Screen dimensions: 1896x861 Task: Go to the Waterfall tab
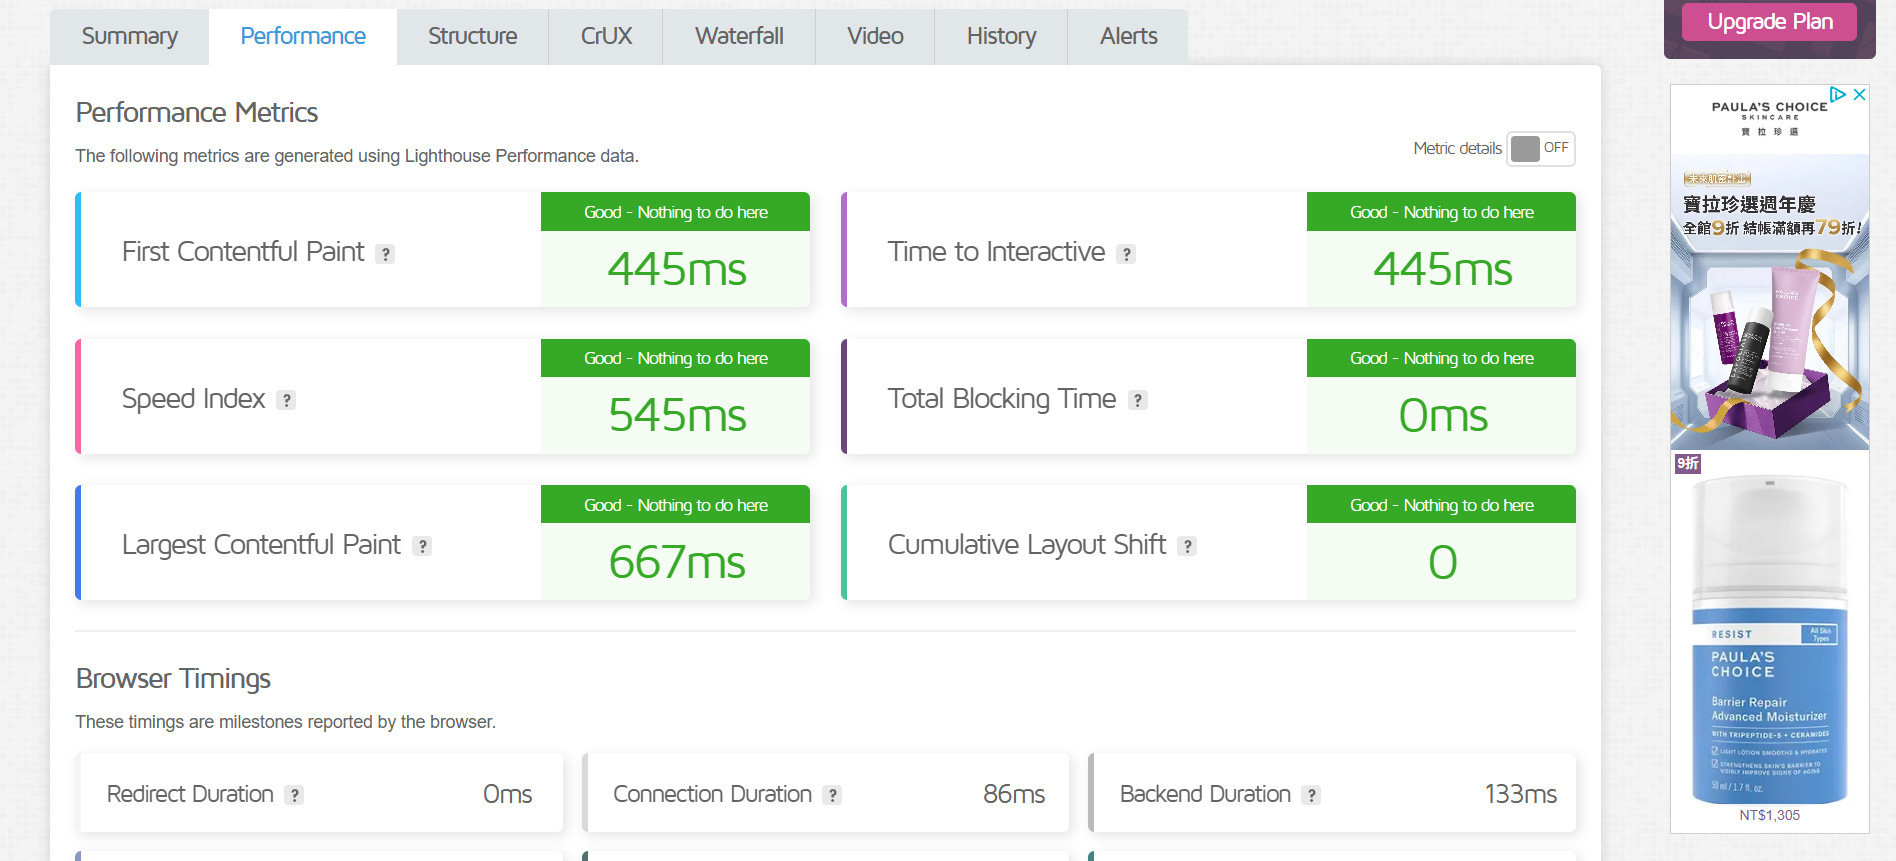click(x=739, y=37)
